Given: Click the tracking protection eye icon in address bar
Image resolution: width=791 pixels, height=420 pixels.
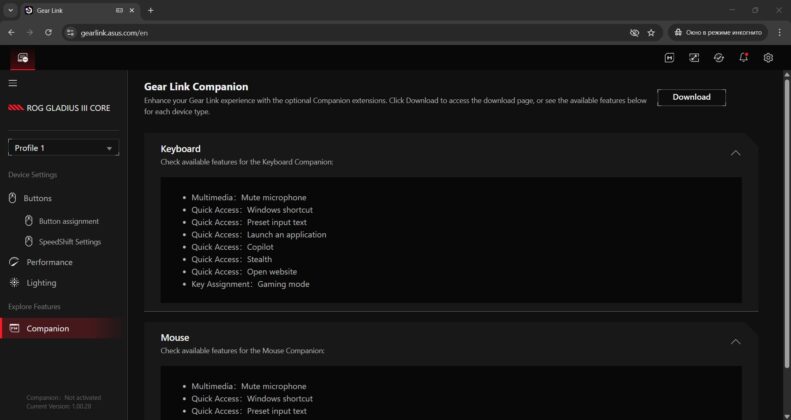Looking at the screenshot, I should [x=634, y=33].
